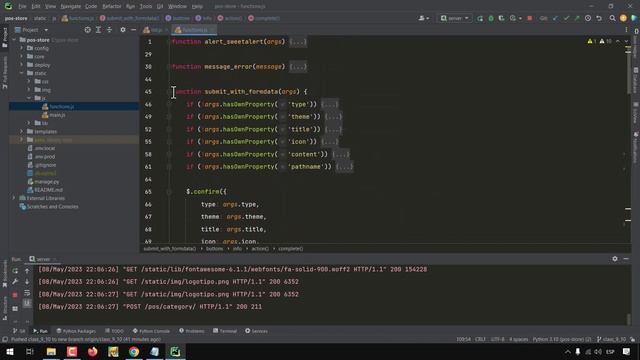The height and width of the screenshot is (360, 640).
Task: Hide the Run panel with its minus icon
Action: coord(626,259)
